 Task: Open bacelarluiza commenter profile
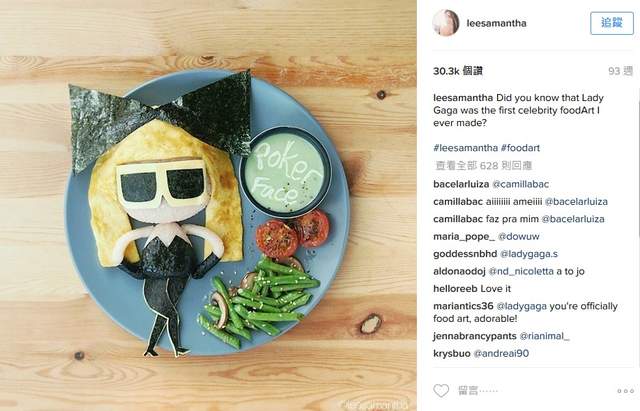point(461,184)
